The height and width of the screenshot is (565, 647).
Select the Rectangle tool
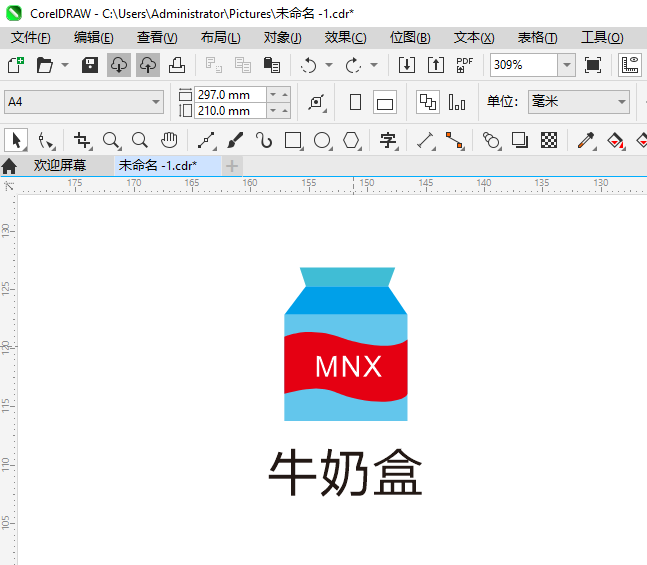point(293,141)
